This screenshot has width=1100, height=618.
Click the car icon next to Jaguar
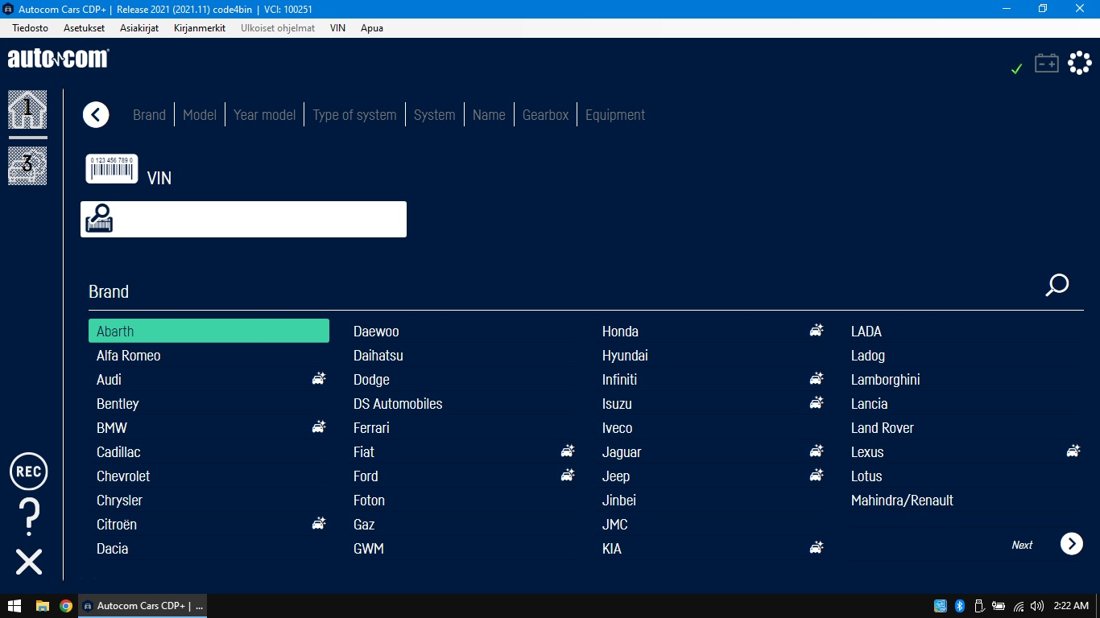(816, 451)
